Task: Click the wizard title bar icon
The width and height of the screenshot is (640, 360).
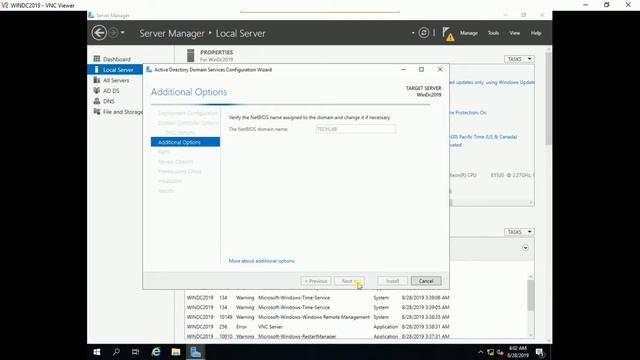Action: 149,70
